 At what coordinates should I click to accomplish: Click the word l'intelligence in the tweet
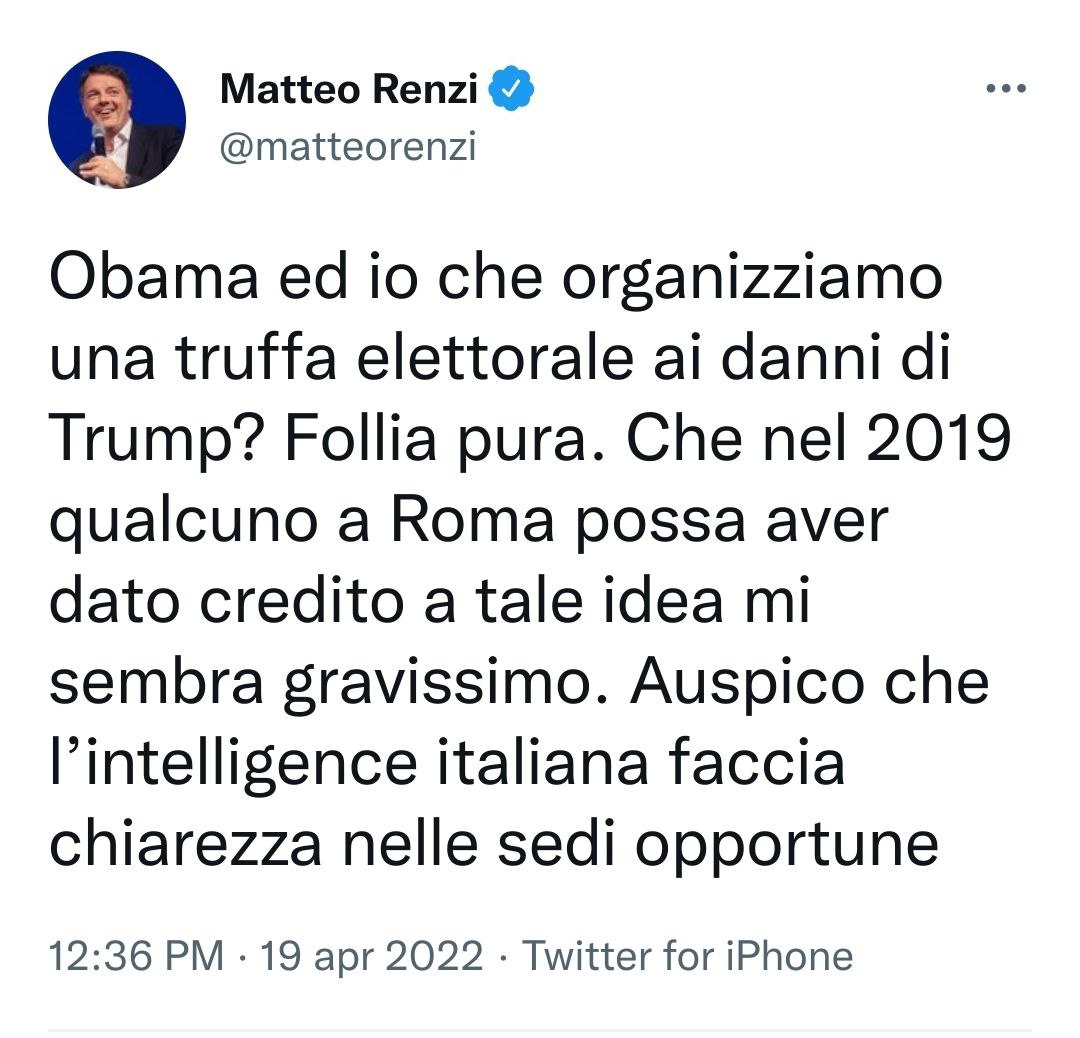[x=232, y=764]
